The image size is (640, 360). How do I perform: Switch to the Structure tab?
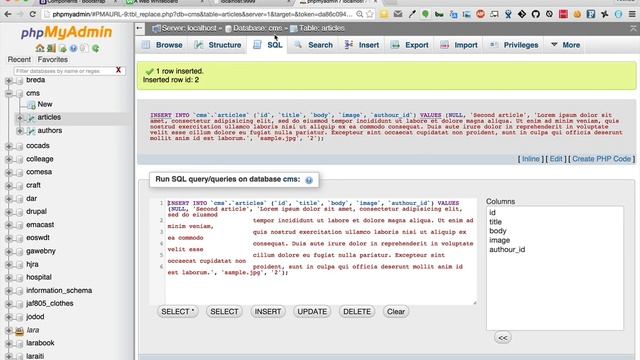(218, 45)
